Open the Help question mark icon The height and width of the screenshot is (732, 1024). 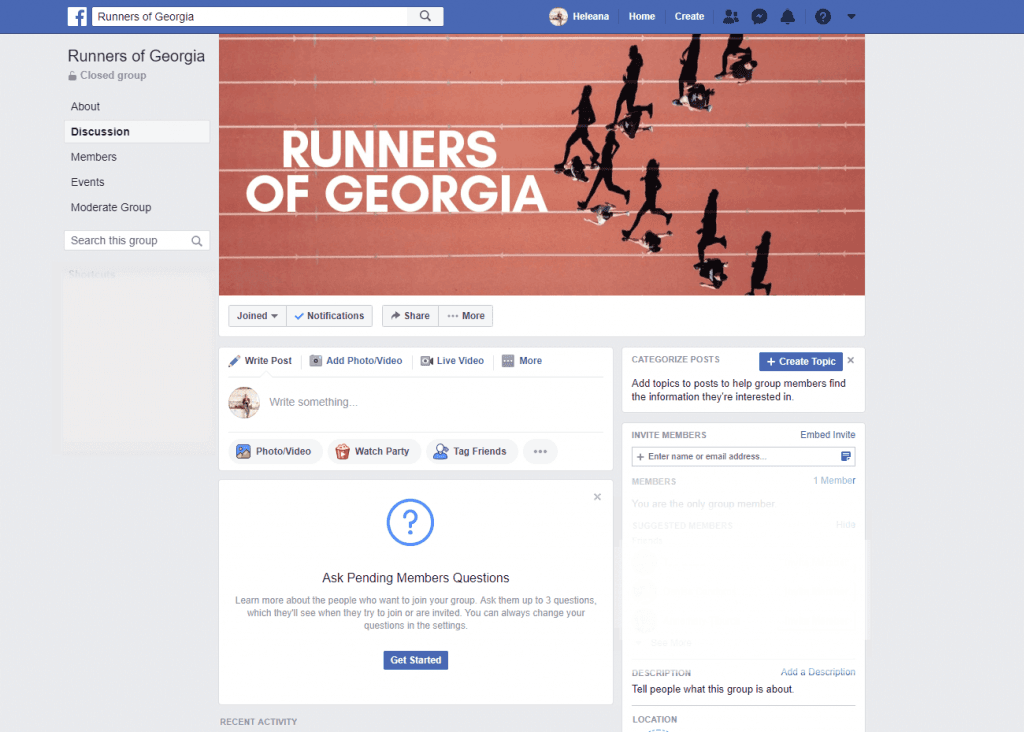click(x=822, y=16)
